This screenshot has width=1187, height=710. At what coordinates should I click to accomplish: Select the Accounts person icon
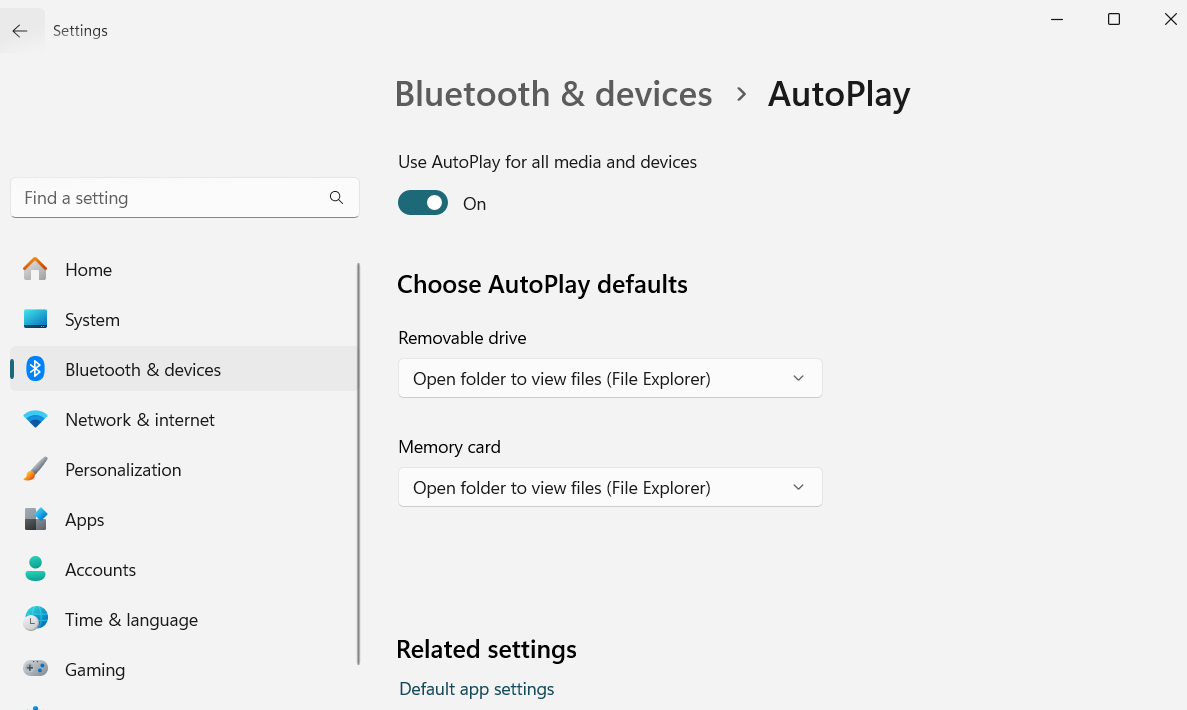(35, 568)
